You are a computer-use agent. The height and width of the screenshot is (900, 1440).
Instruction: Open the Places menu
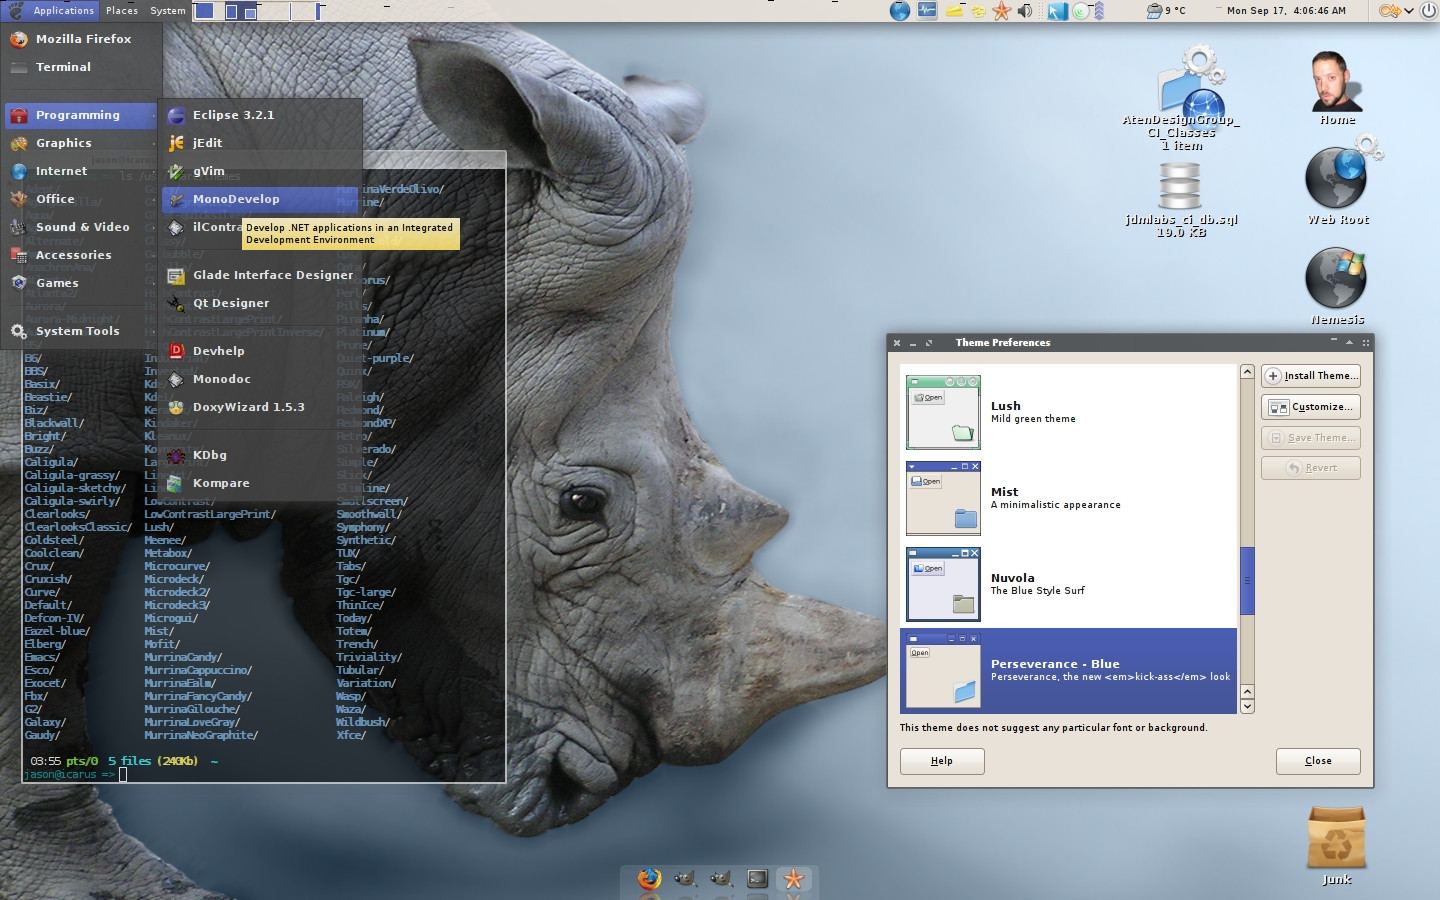[122, 11]
